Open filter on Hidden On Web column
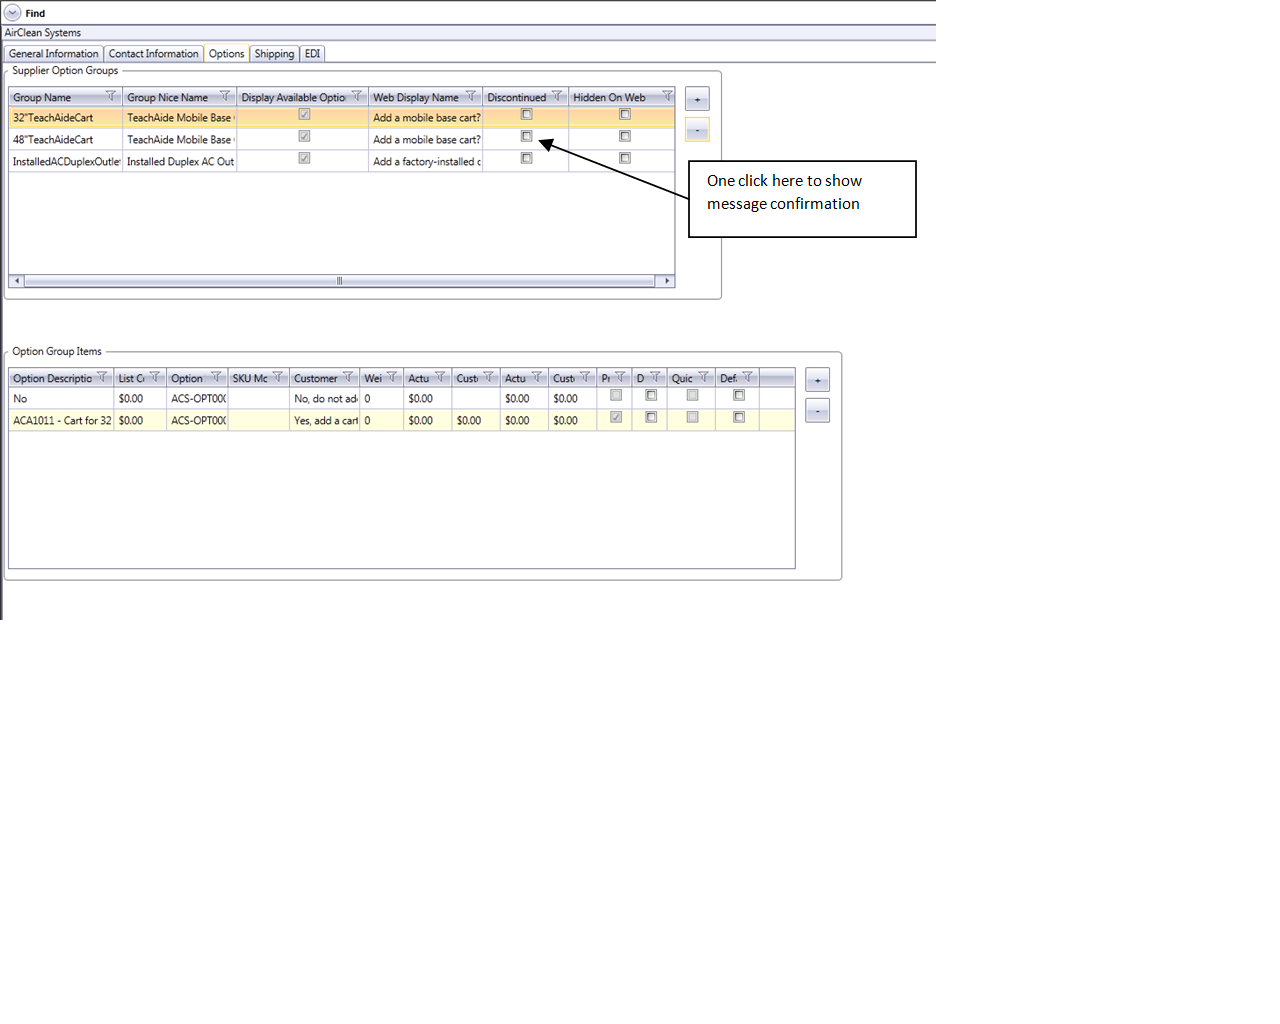 (667, 97)
